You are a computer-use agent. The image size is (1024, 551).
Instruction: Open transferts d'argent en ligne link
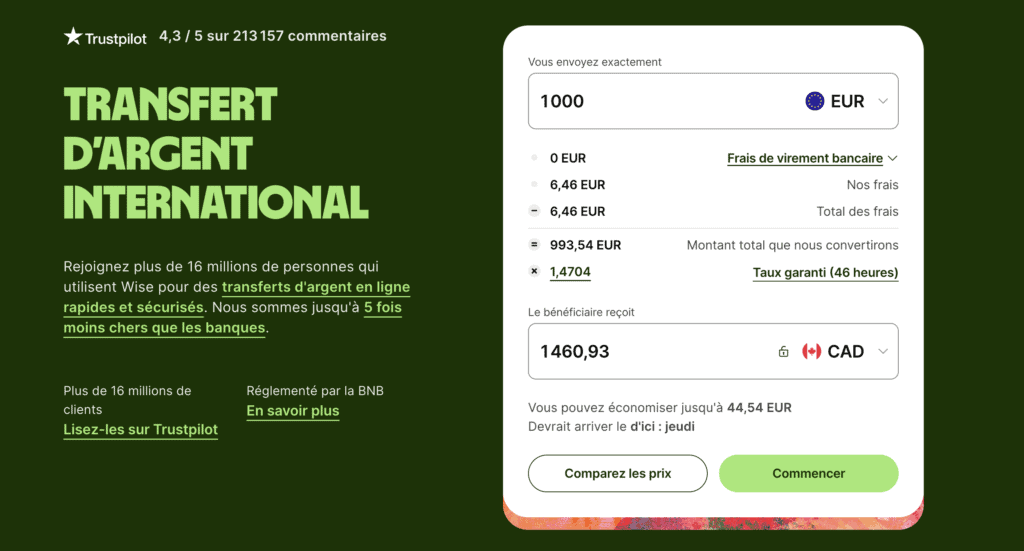click(x=315, y=287)
